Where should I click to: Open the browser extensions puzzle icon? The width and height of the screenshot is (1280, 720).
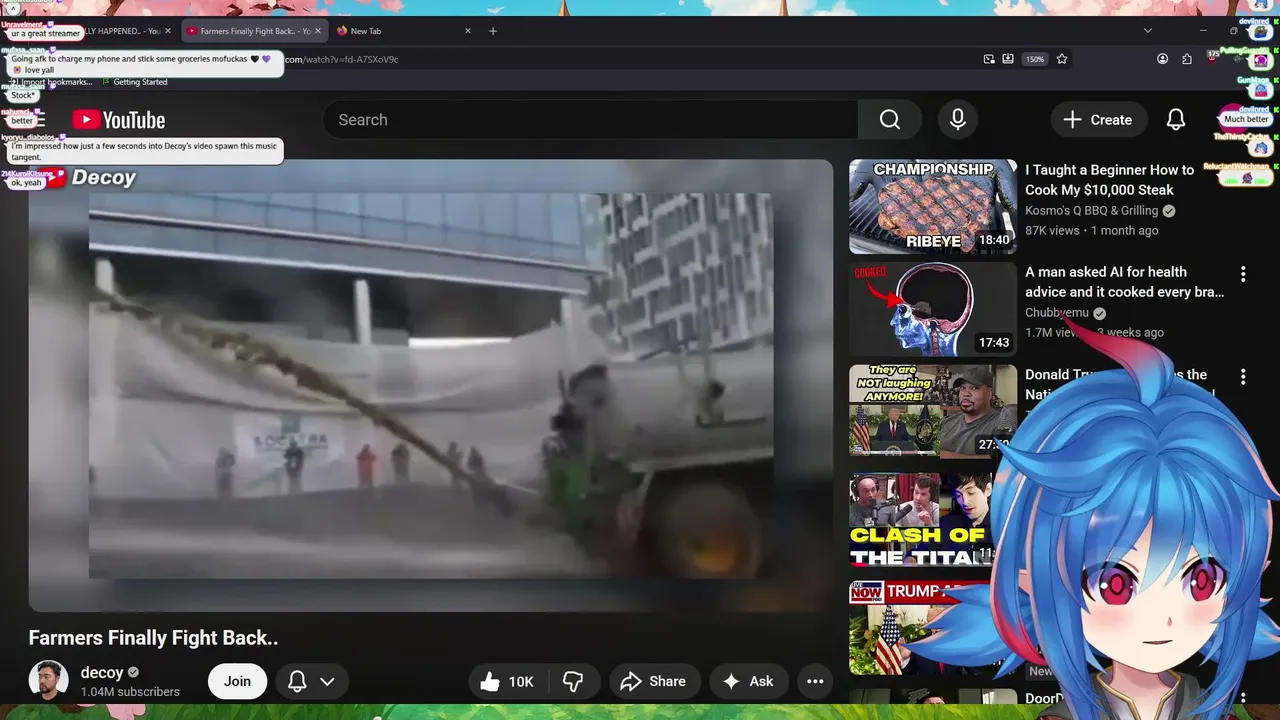click(1187, 59)
